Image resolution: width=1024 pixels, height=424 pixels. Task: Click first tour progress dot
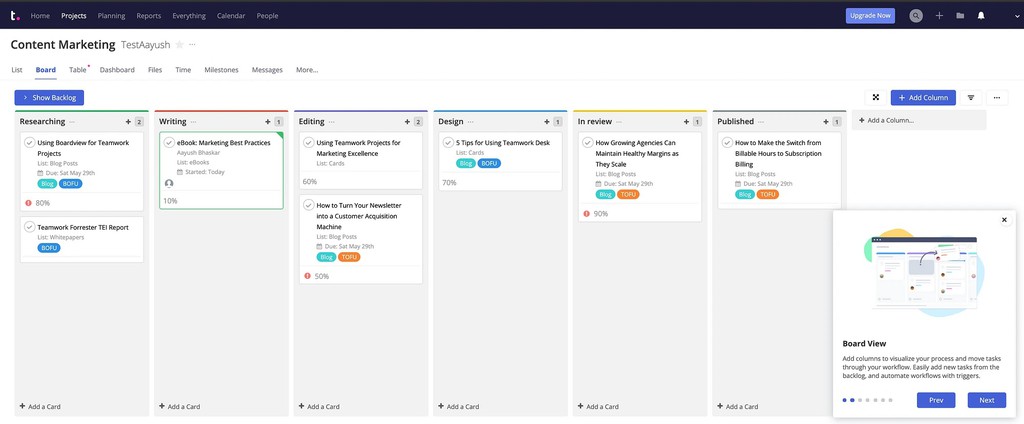844,400
